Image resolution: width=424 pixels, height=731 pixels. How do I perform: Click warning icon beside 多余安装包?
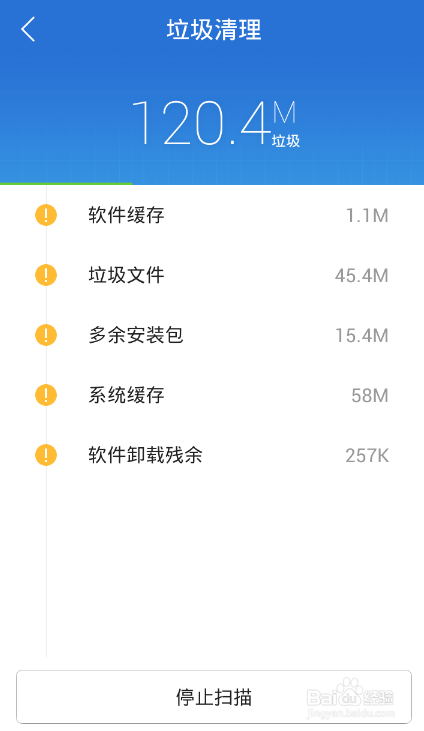[46, 335]
